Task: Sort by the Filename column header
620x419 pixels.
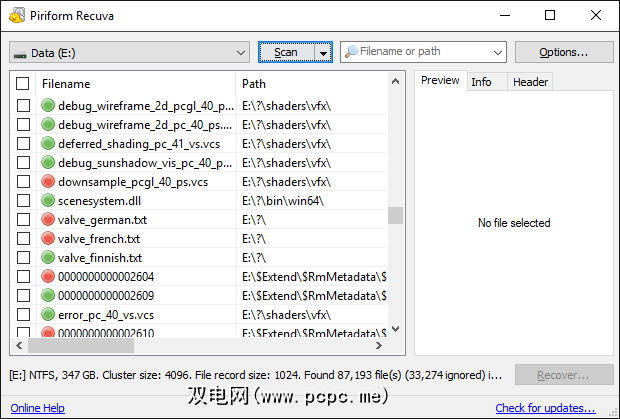Action: pyautogui.click(x=136, y=84)
